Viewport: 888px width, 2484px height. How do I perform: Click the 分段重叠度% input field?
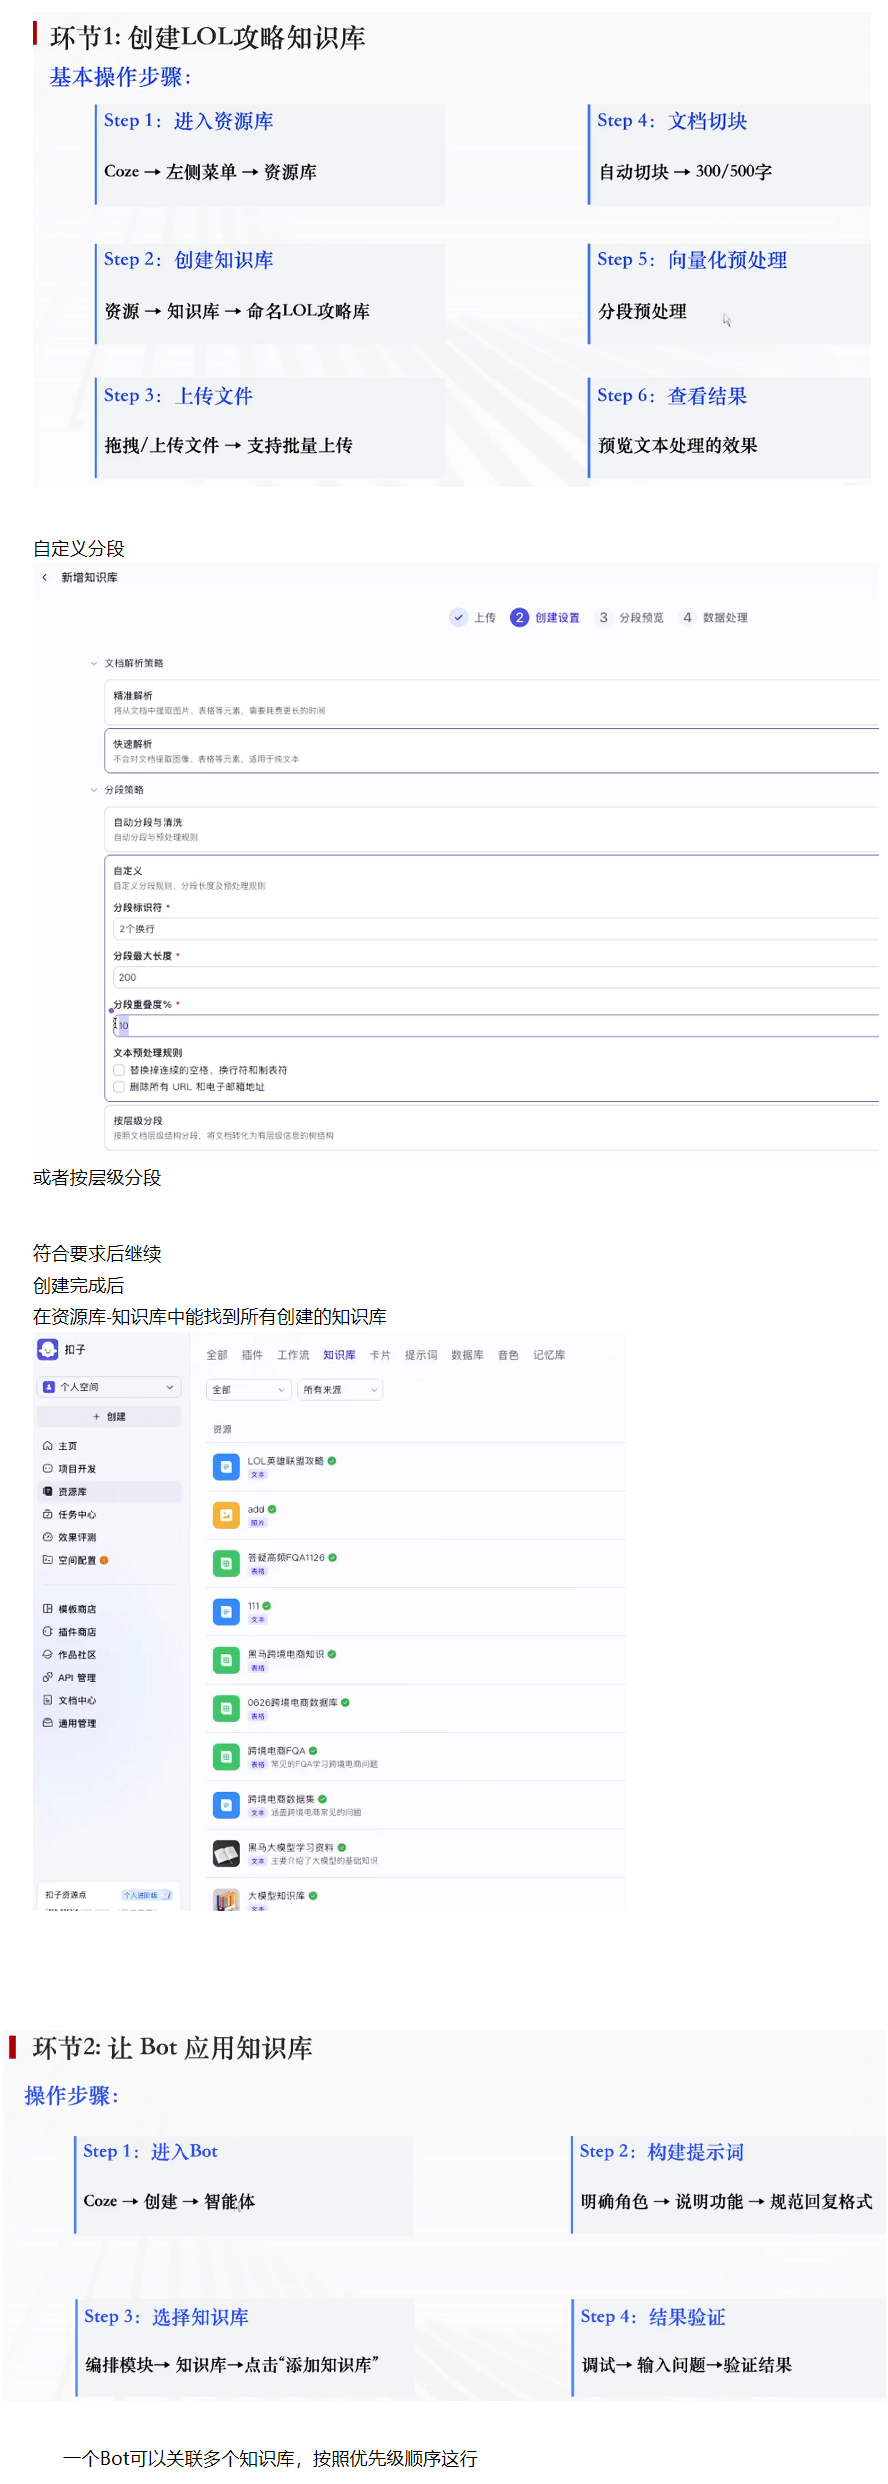click(495, 1025)
